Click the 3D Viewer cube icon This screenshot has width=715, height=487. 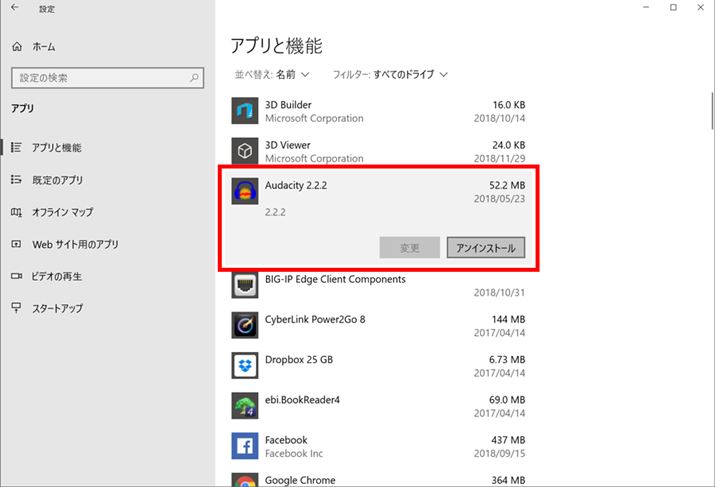click(245, 150)
